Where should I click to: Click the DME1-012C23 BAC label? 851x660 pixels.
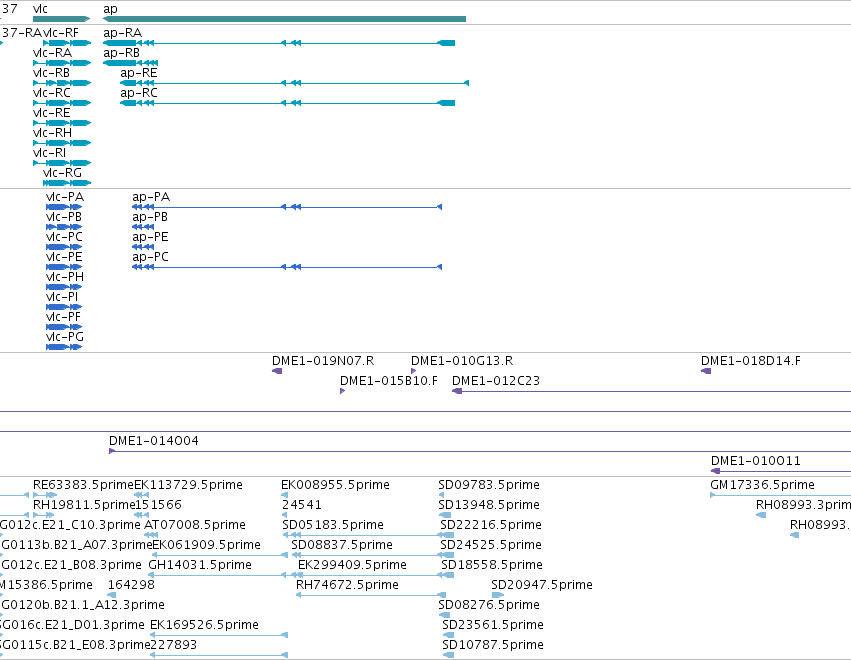click(x=496, y=381)
